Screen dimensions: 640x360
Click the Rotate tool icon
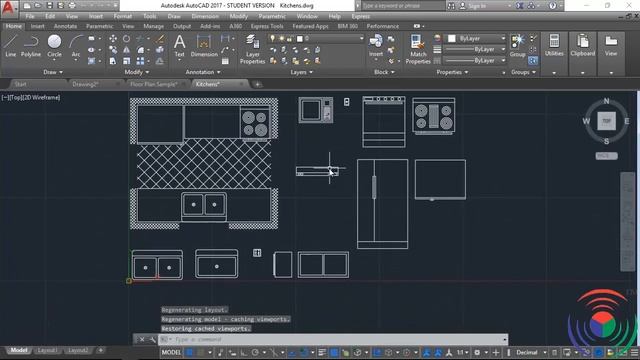click(127, 39)
